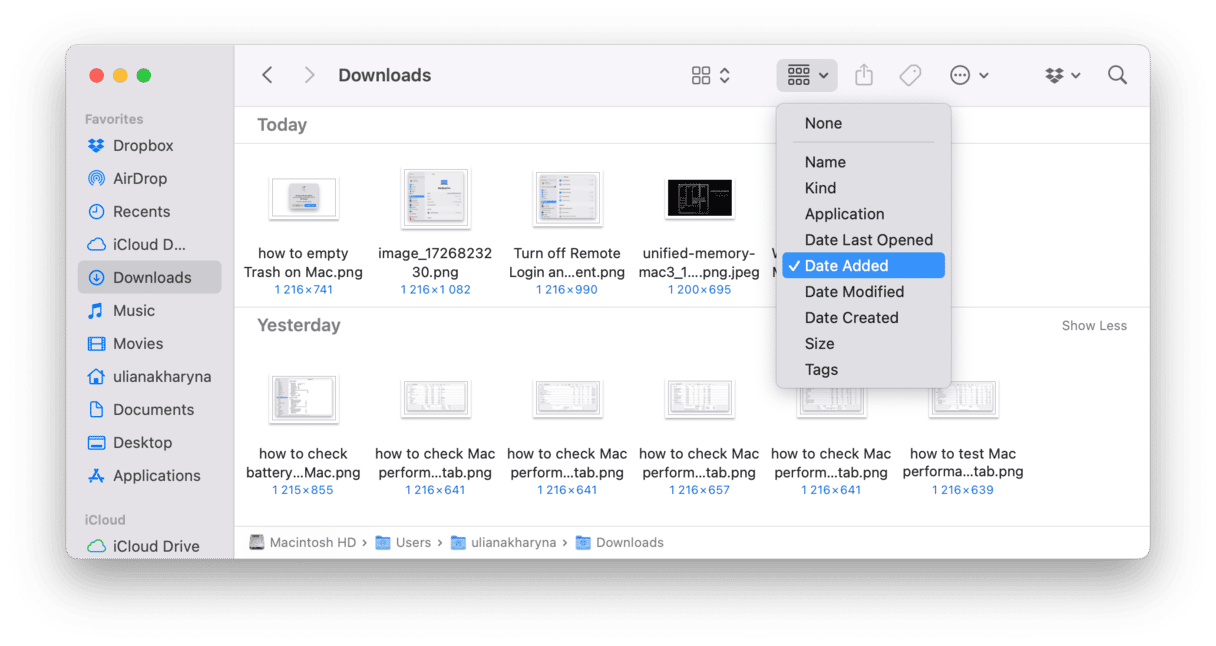
Task: Click the AirDrop sidebar icon
Action: point(96,178)
